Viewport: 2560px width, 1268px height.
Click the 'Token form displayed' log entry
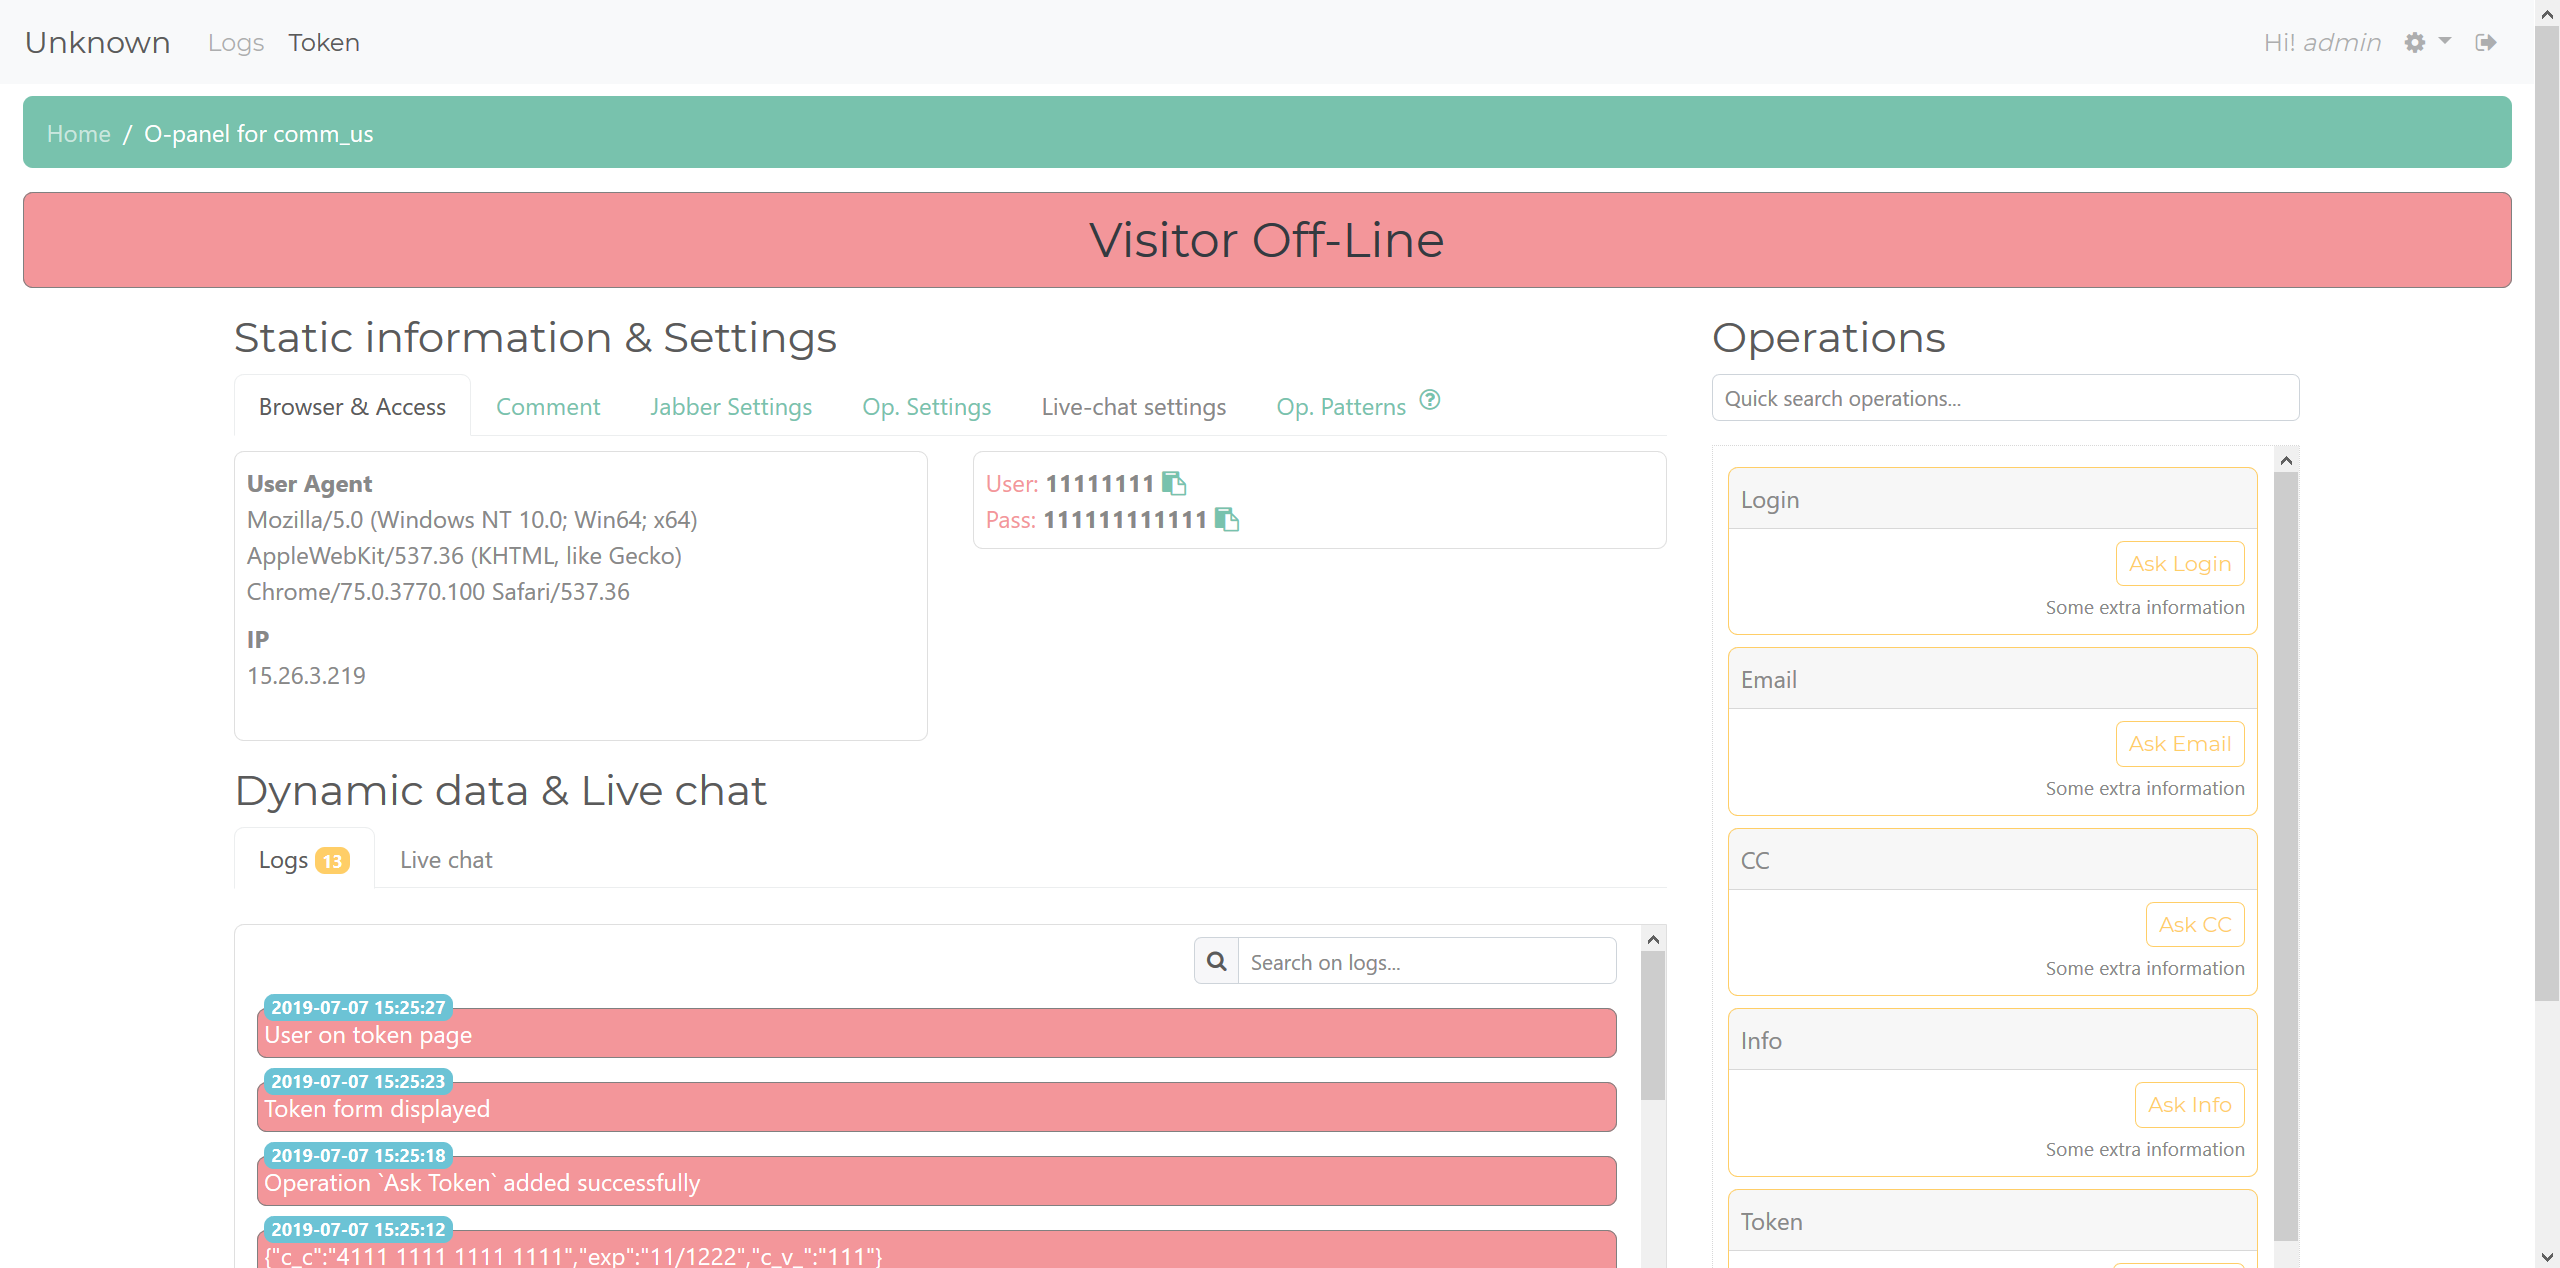click(x=937, y=1108)
